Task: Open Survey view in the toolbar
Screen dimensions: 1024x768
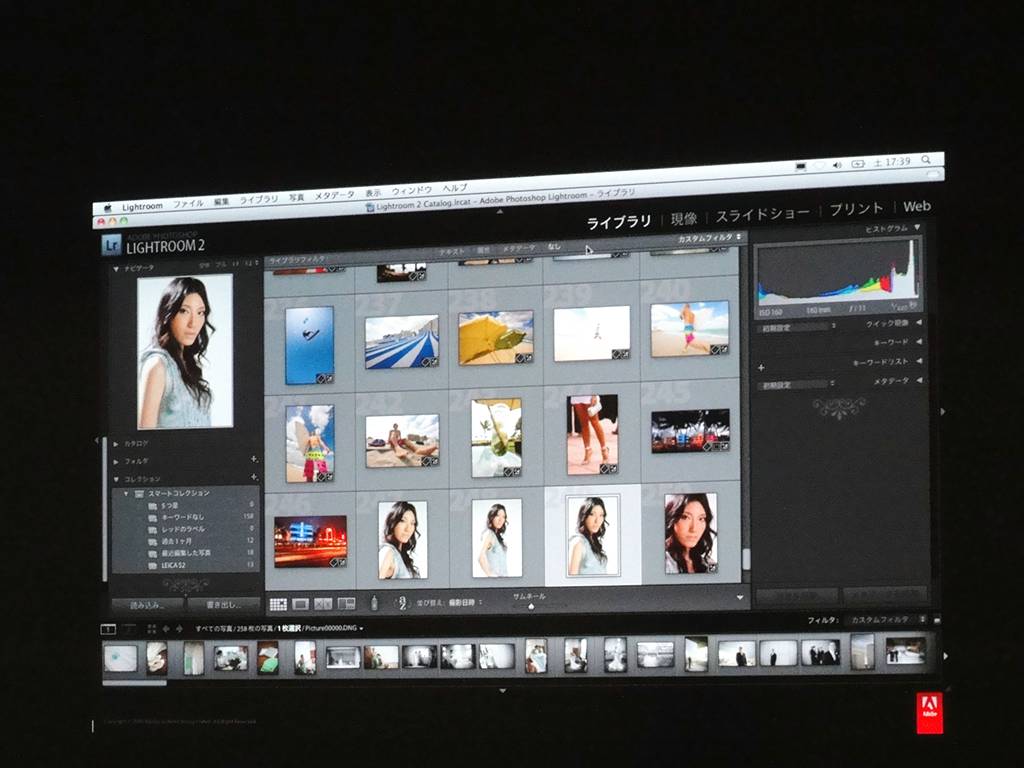Action: click(x=346, y=603)
